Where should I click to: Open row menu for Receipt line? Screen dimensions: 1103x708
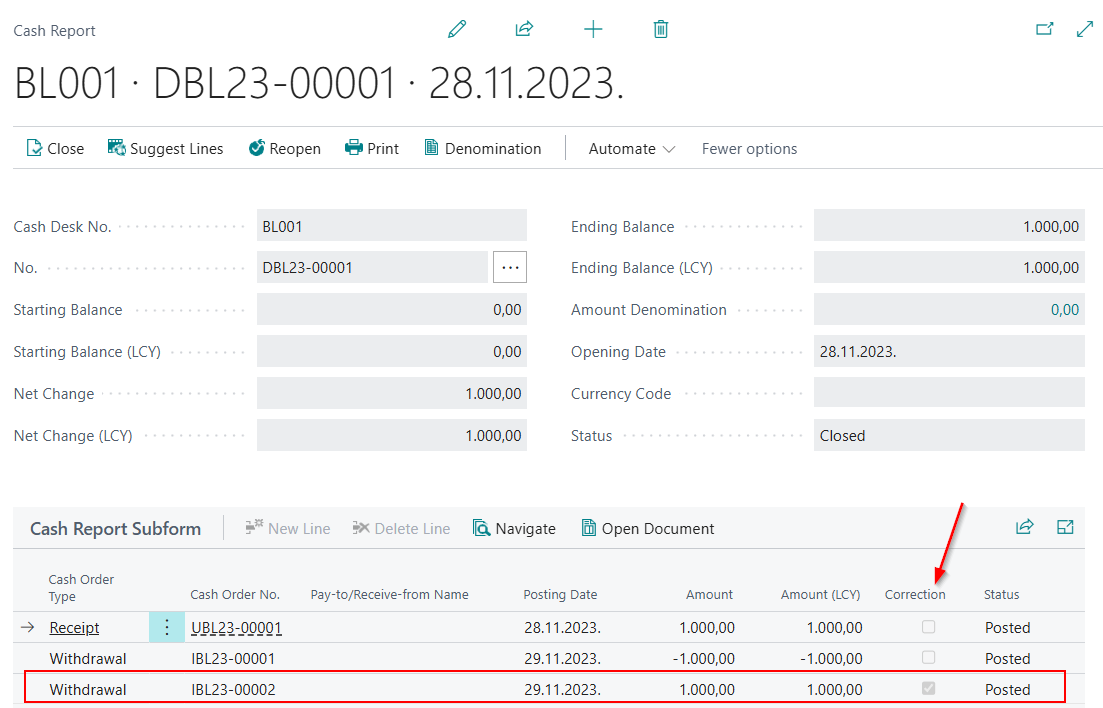[167, 627]
